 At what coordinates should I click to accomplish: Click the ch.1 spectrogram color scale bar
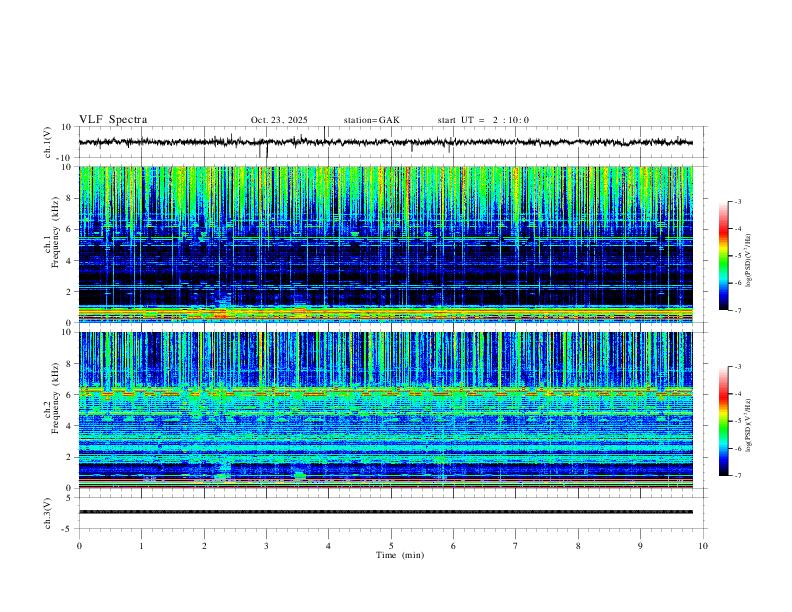(723, 255)
